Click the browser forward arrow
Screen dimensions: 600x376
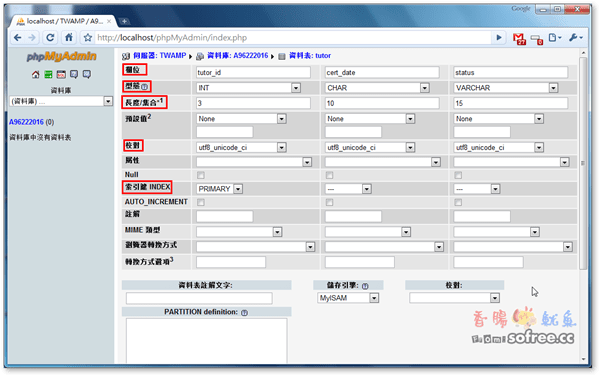32,37
